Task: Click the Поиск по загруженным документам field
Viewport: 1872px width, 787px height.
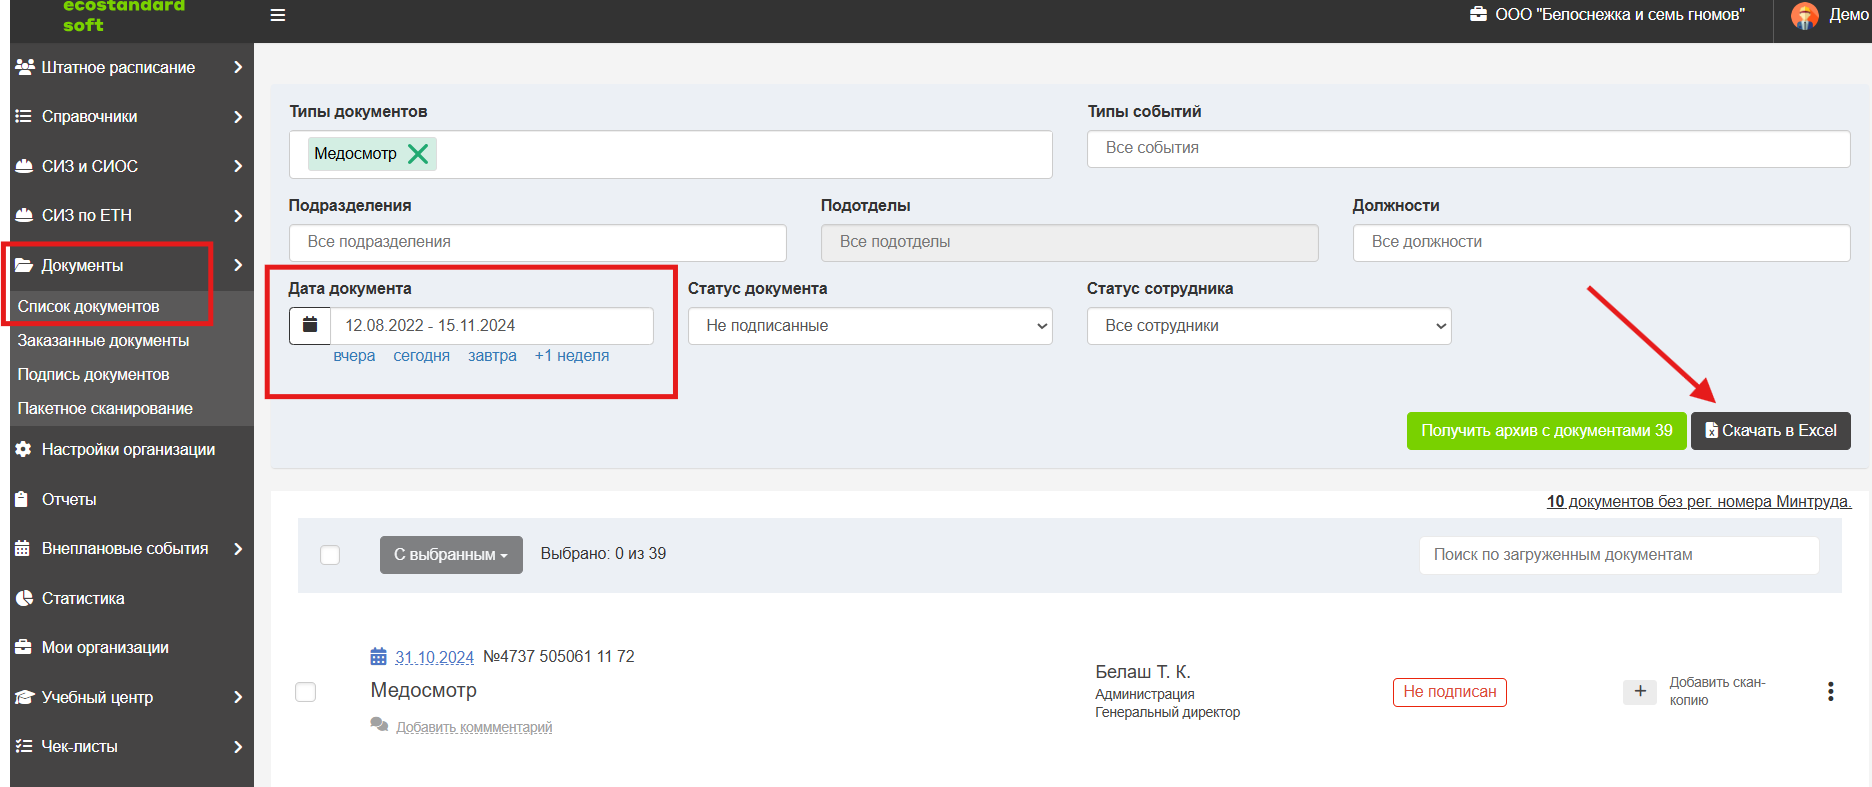Action: (1619, 555)
